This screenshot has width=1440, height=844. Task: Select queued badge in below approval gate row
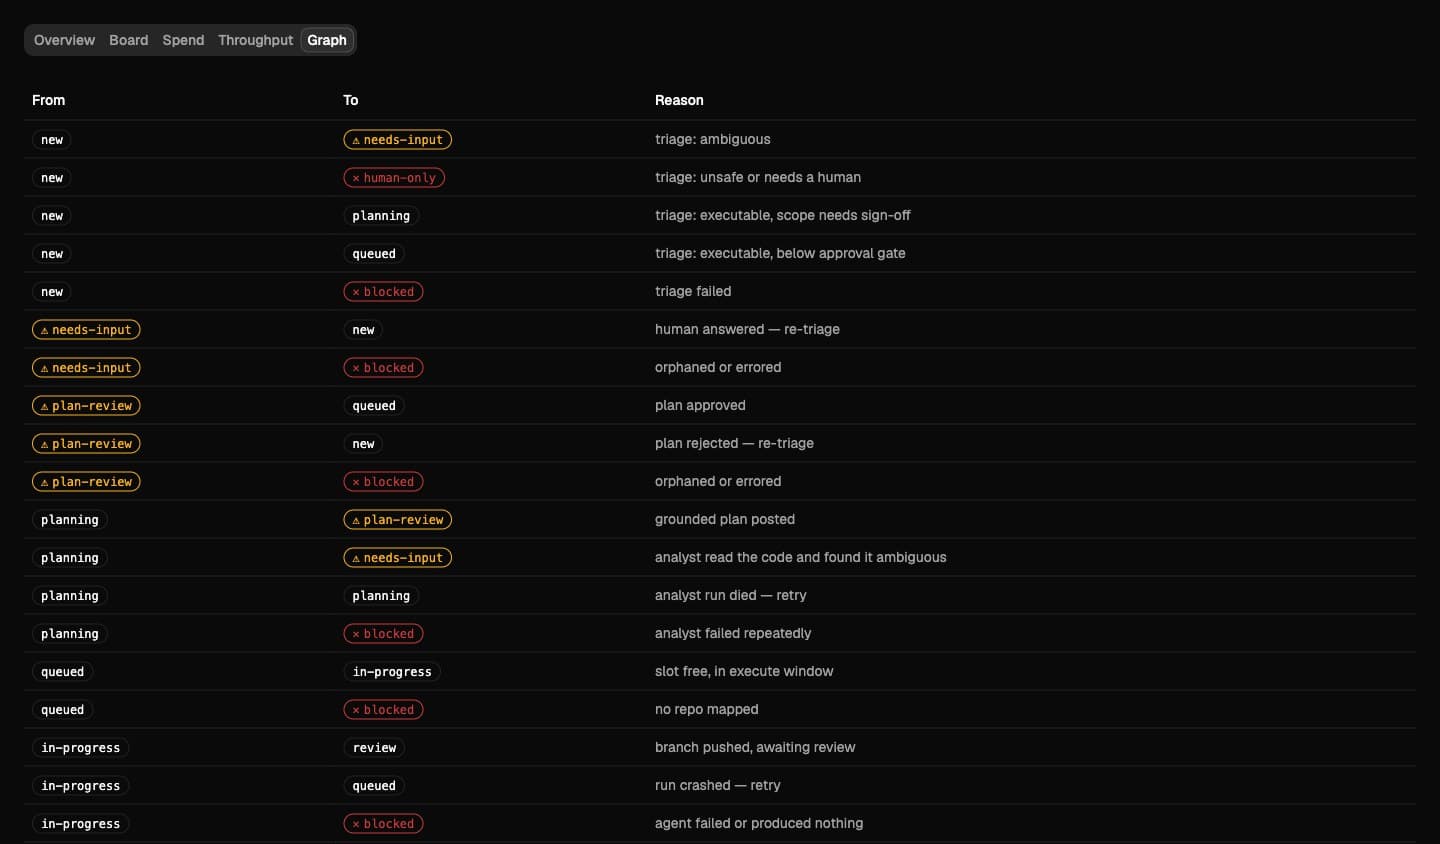click(374, 254)
